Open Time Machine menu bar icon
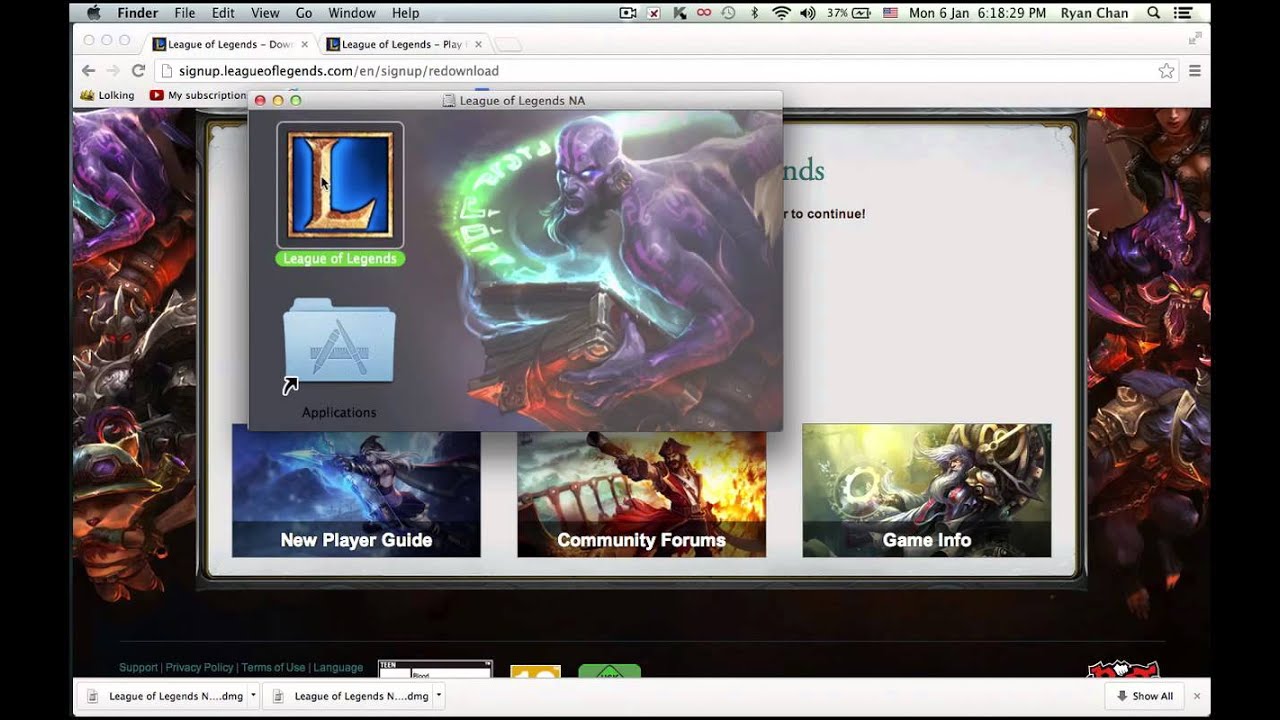This screenshot has height=720, width=1280. tap(729, 13)
